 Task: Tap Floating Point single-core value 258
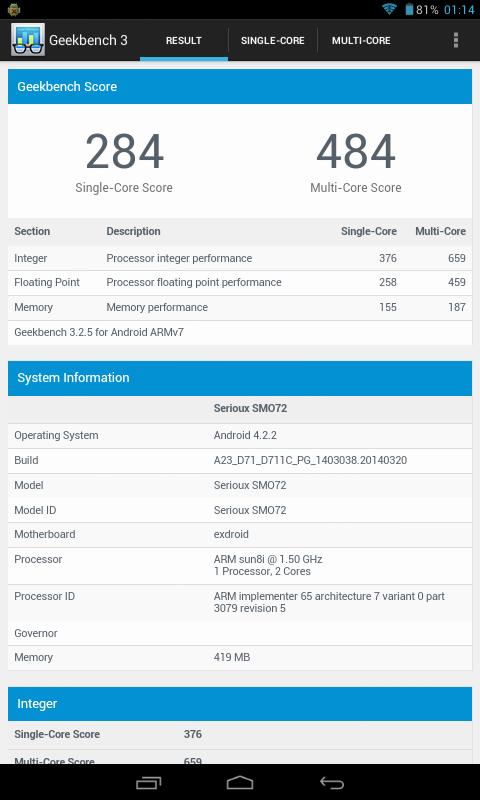coord(388,282)
